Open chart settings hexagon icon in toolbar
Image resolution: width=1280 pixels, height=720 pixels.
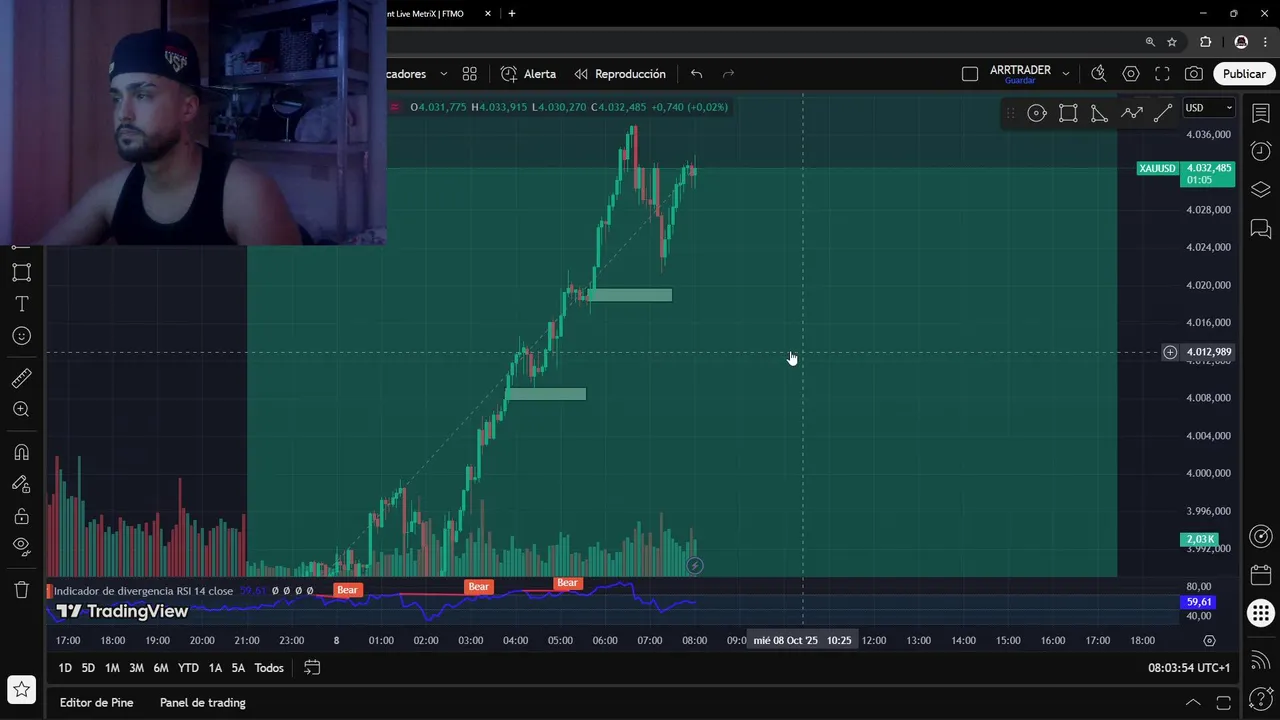click(1131, 74)
